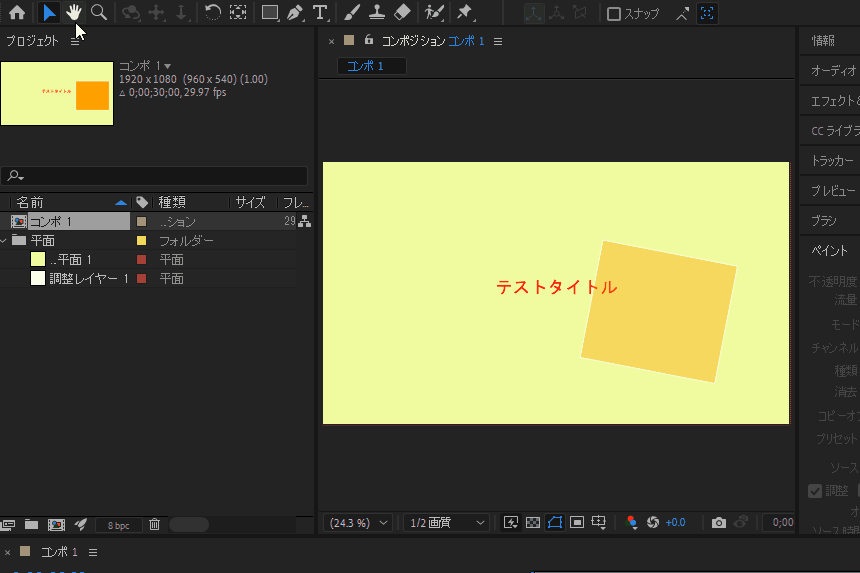The width and height of the screenshot is (860, 573).
Task: Toggle Fast Previews lightning button
Action: [511, 523]
